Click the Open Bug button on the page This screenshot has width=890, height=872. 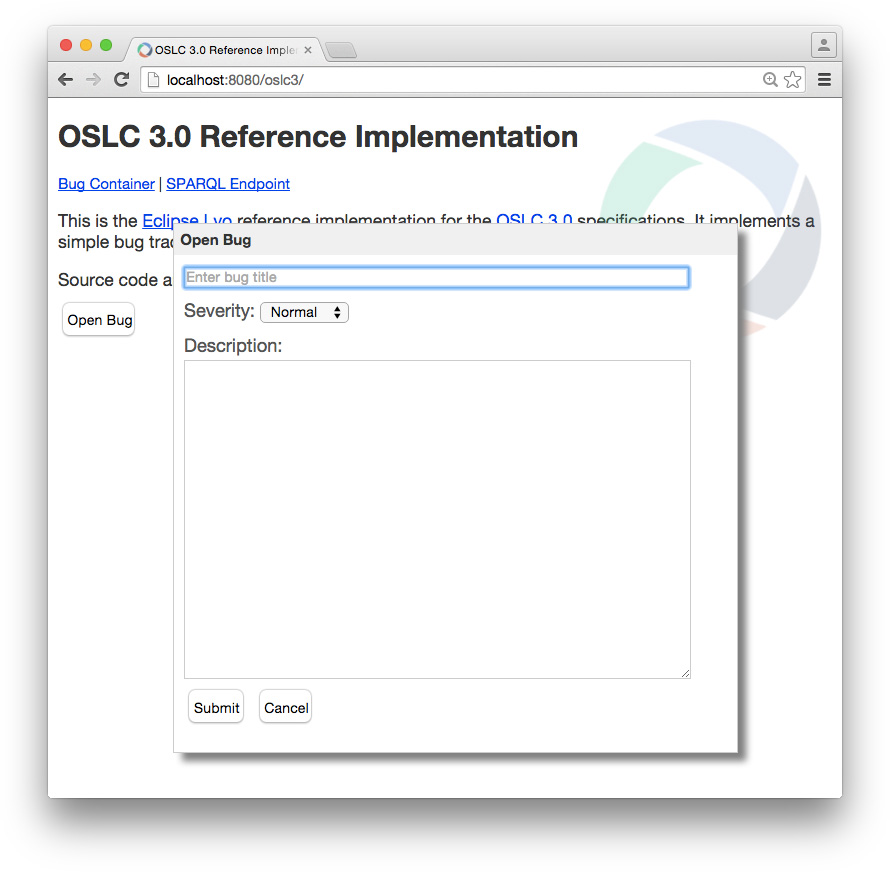[99, 320]
